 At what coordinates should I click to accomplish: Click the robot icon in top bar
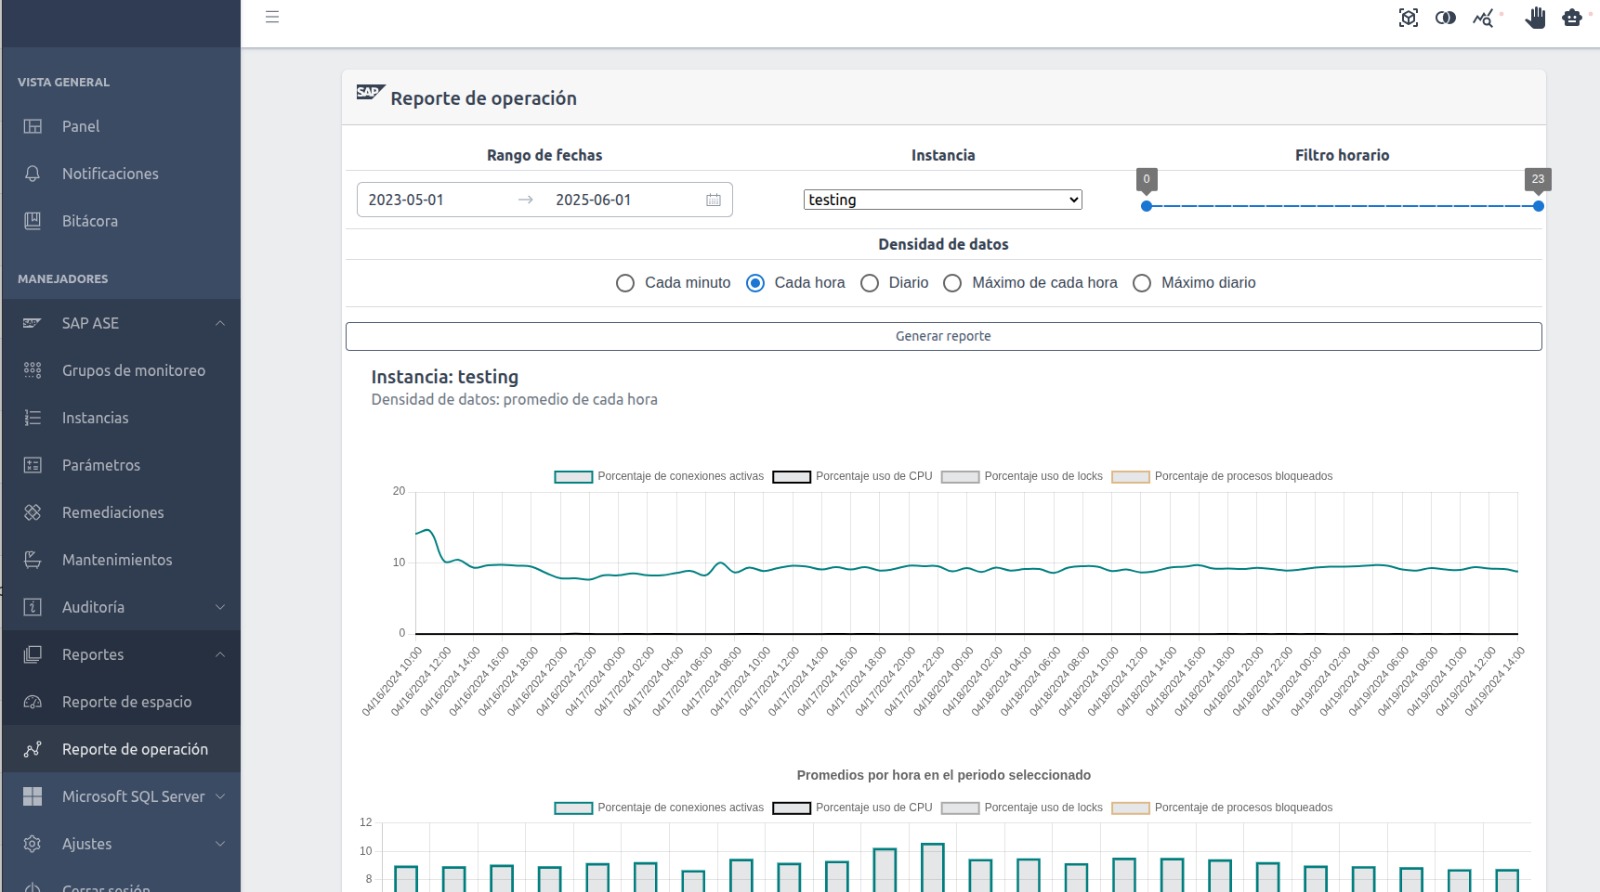point(1572,18)
